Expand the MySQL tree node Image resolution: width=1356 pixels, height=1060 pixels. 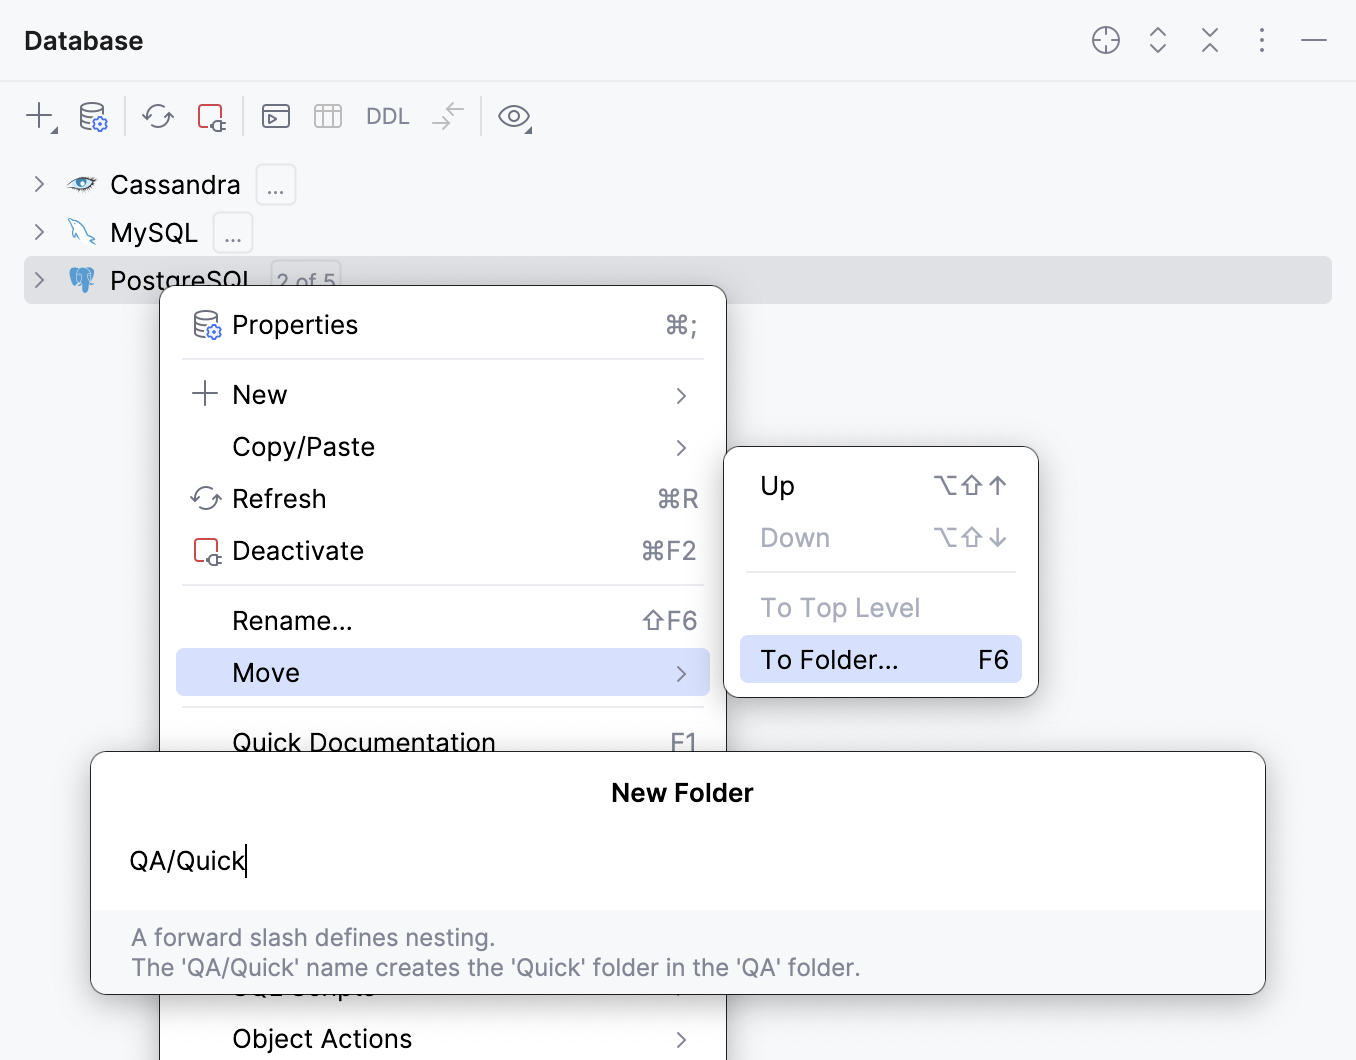(38, 232)
